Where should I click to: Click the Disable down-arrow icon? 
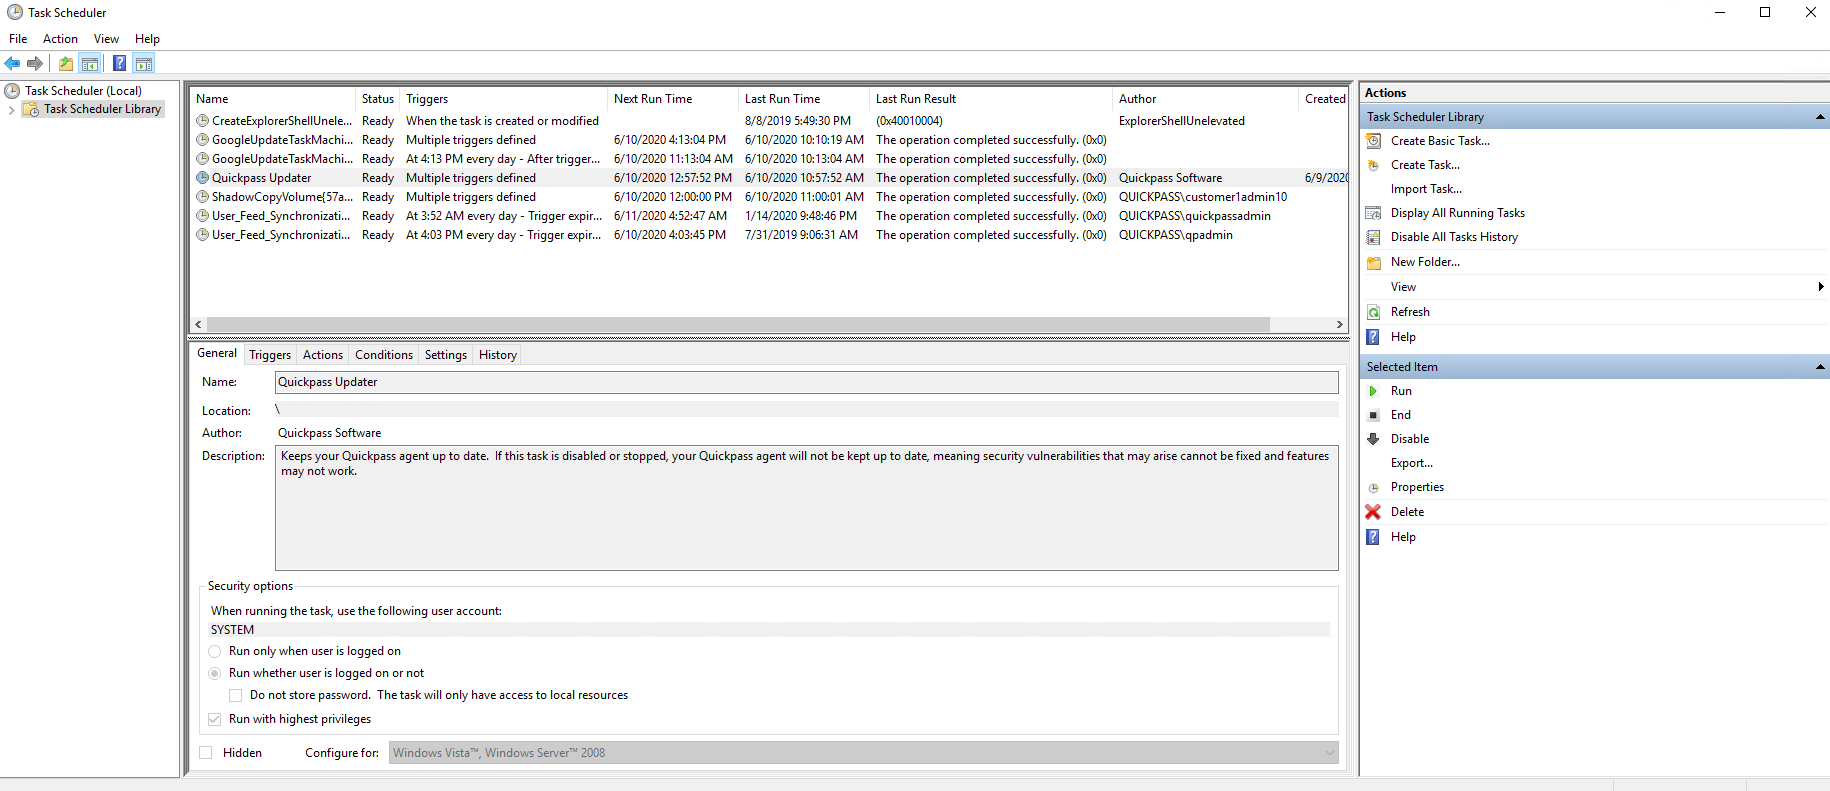click(x=1373, y=439)
